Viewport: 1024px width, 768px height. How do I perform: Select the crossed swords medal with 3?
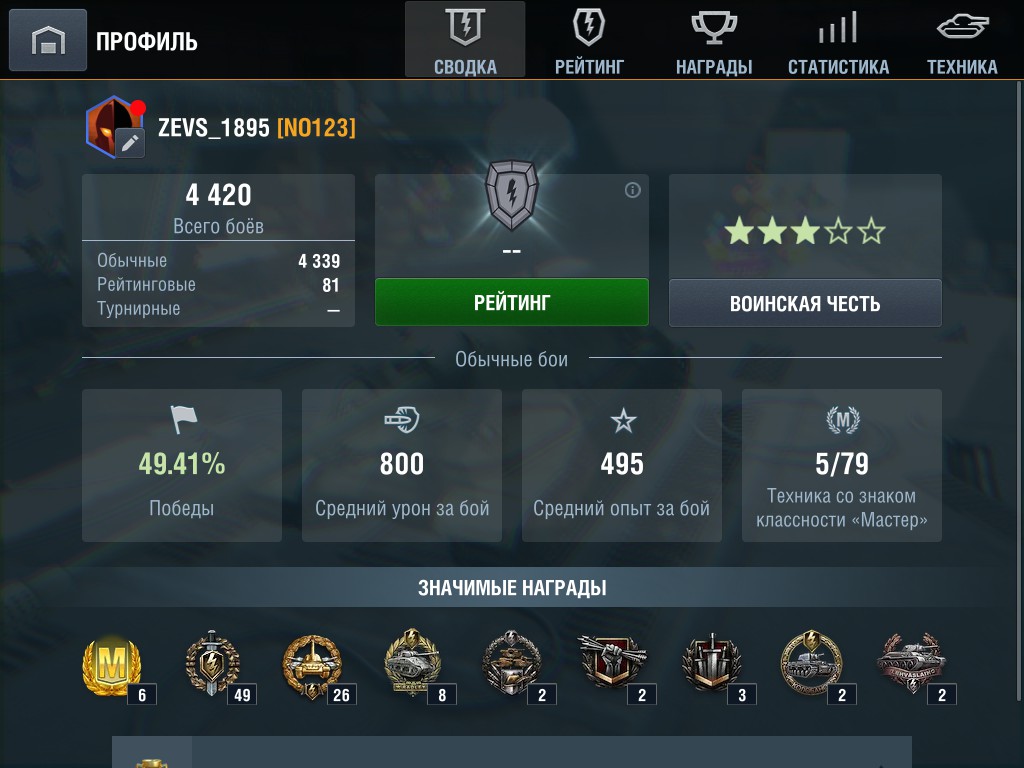coord(711,662)
